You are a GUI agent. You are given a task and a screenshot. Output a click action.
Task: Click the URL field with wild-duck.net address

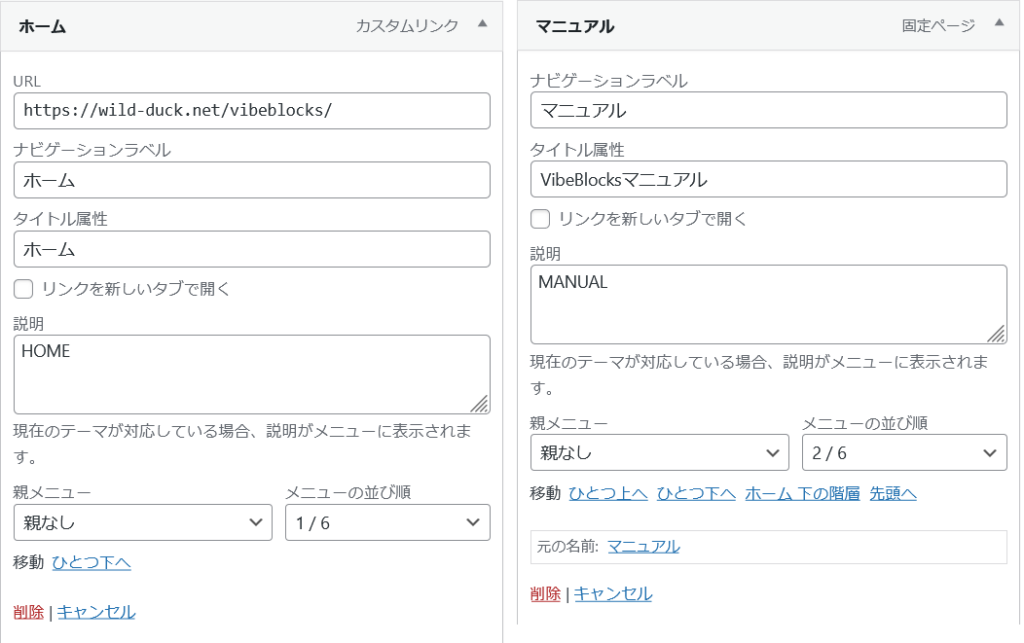(x=251, y=110)
